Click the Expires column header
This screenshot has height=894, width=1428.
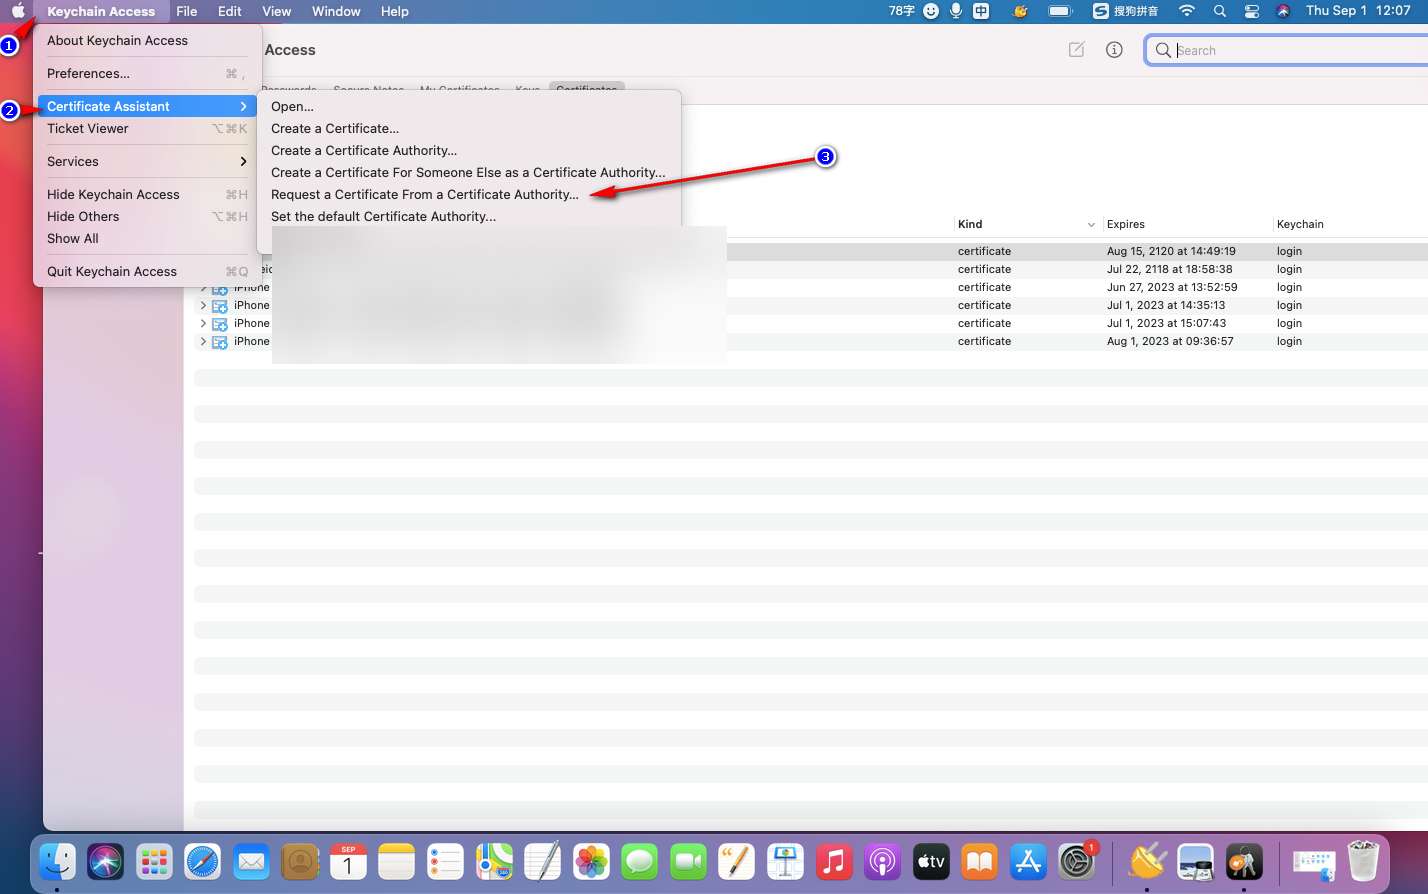point(1126,224)
